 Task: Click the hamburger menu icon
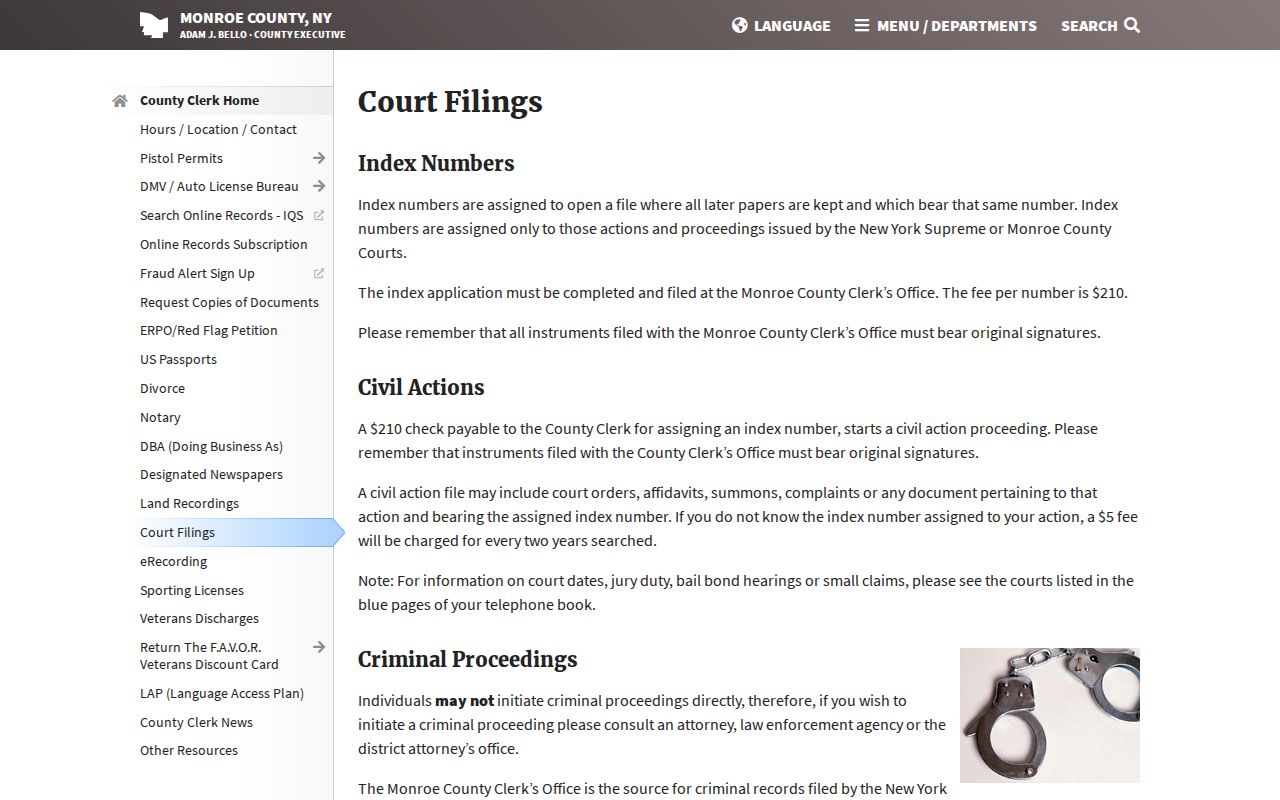pos(862,25)
